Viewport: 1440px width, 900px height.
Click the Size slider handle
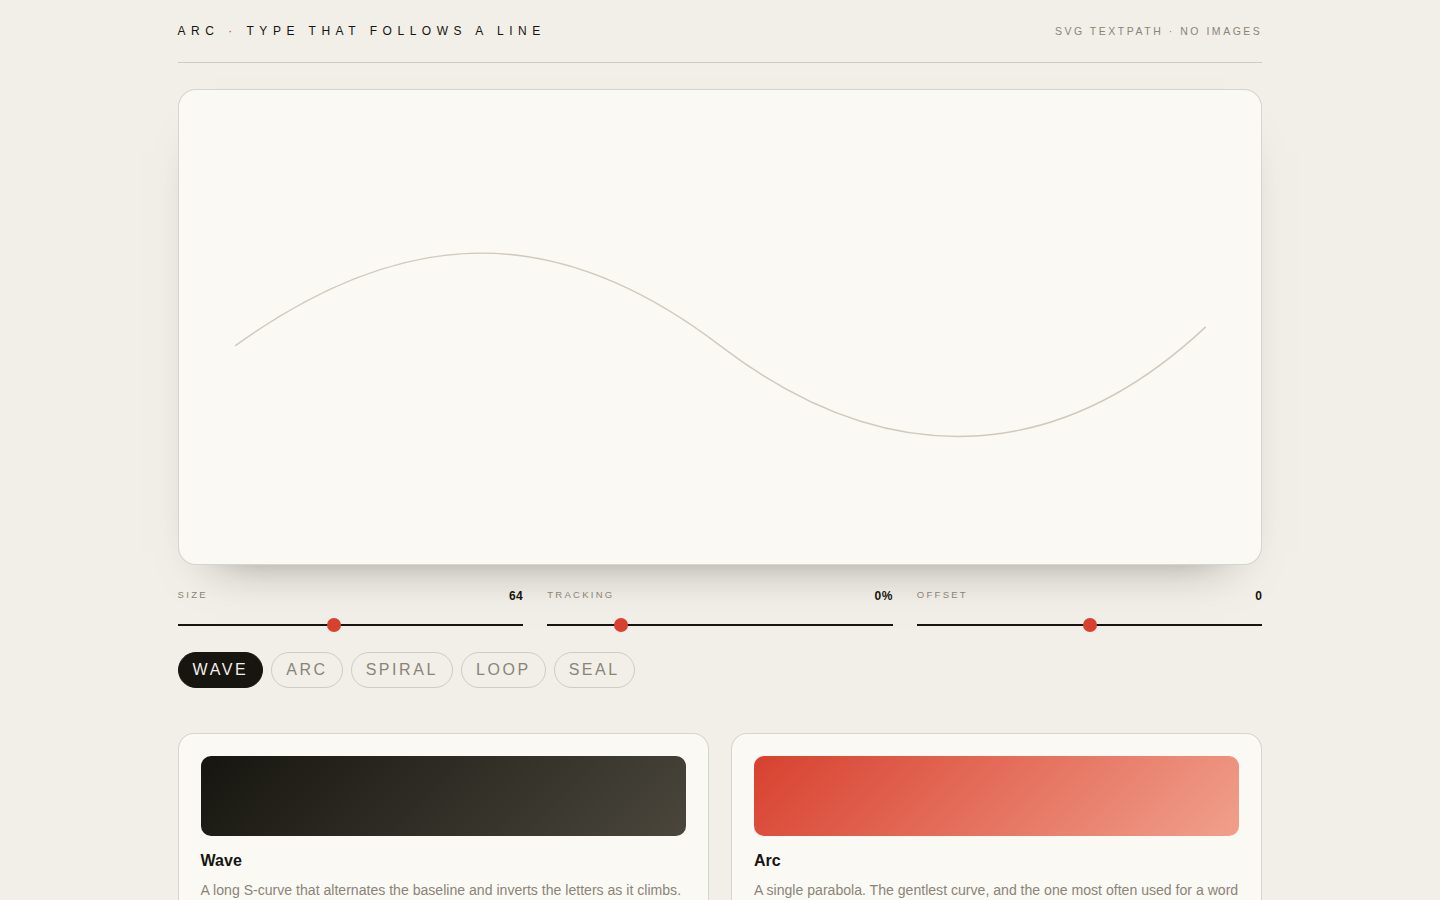click(x=334, y=625)
